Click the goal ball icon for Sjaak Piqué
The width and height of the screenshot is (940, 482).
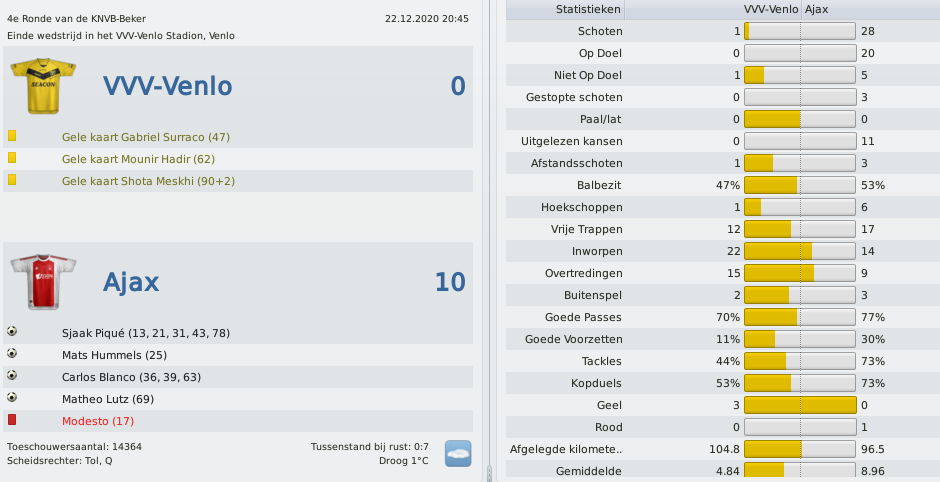click(x=12, y=332)
